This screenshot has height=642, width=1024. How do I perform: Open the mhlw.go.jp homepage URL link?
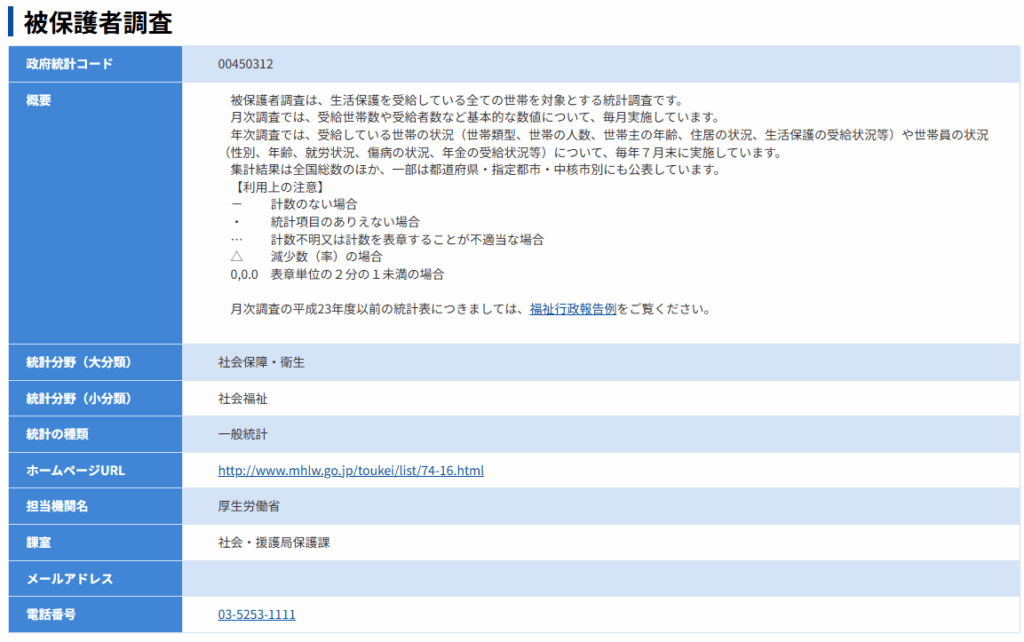click(350, 470)
